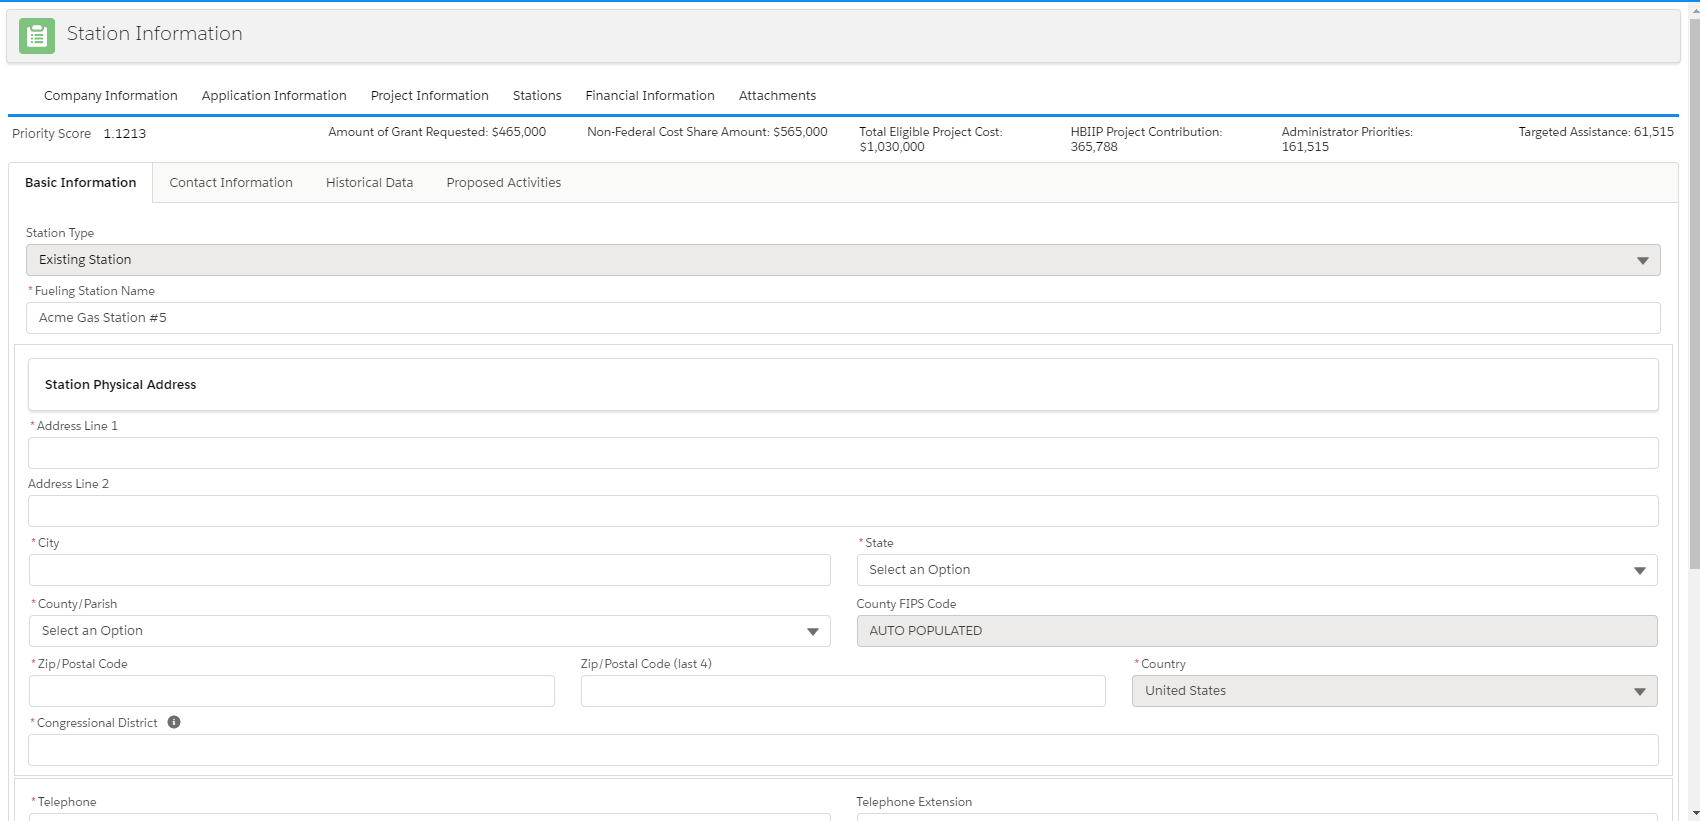The height and width of the screenshot is (821, 1700).
Task: Go to Financial Information section
Action: (x=650, y=96)
